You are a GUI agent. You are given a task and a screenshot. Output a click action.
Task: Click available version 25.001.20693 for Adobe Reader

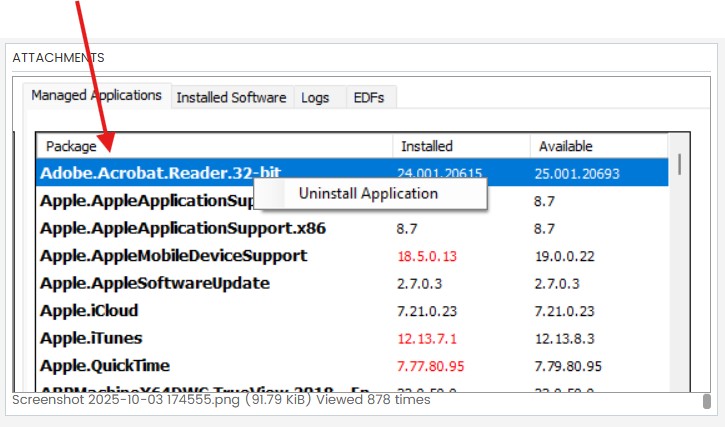pos(579,173)
